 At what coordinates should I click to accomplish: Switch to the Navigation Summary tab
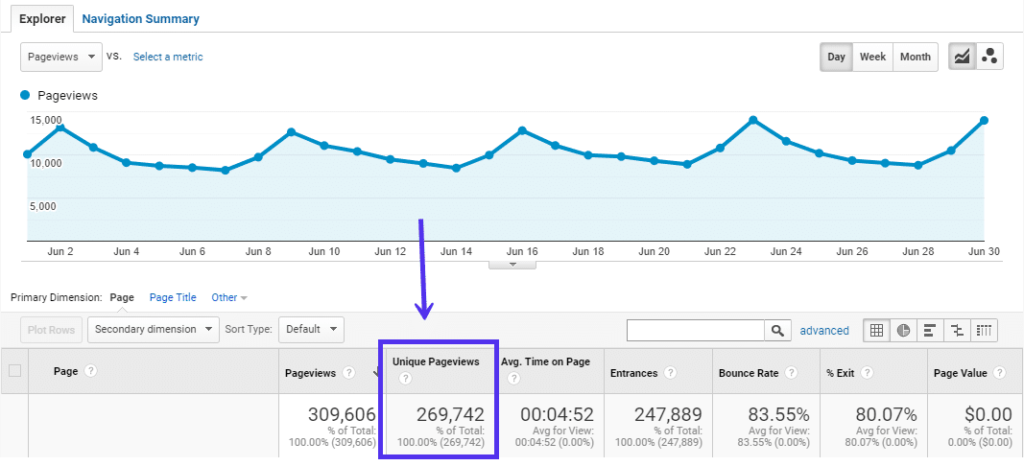[140, 19]
